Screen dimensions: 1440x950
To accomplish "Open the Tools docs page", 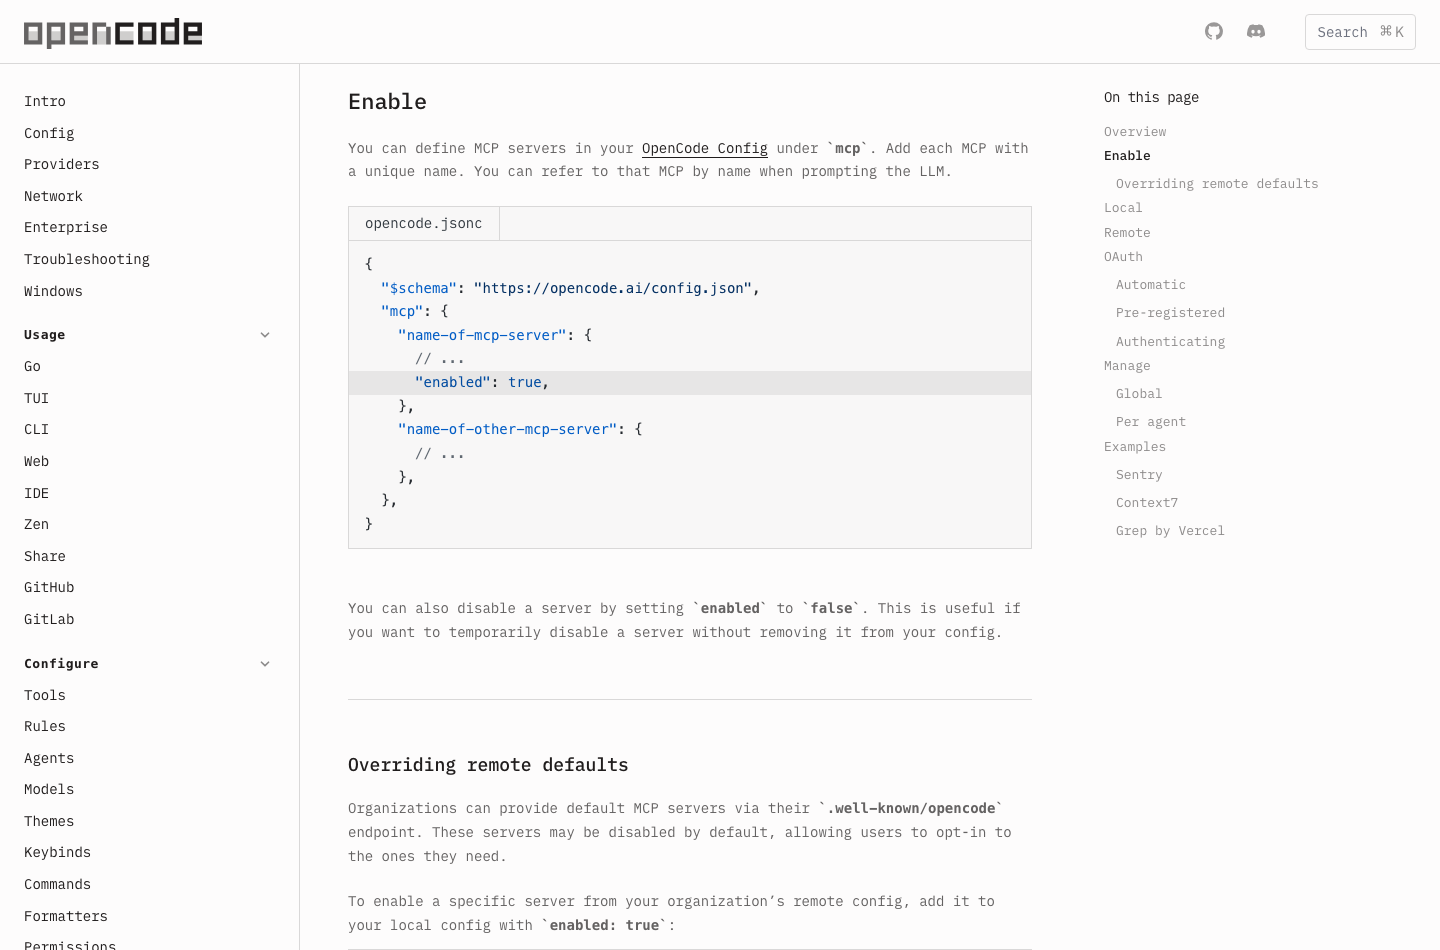I will coord(45,696).
